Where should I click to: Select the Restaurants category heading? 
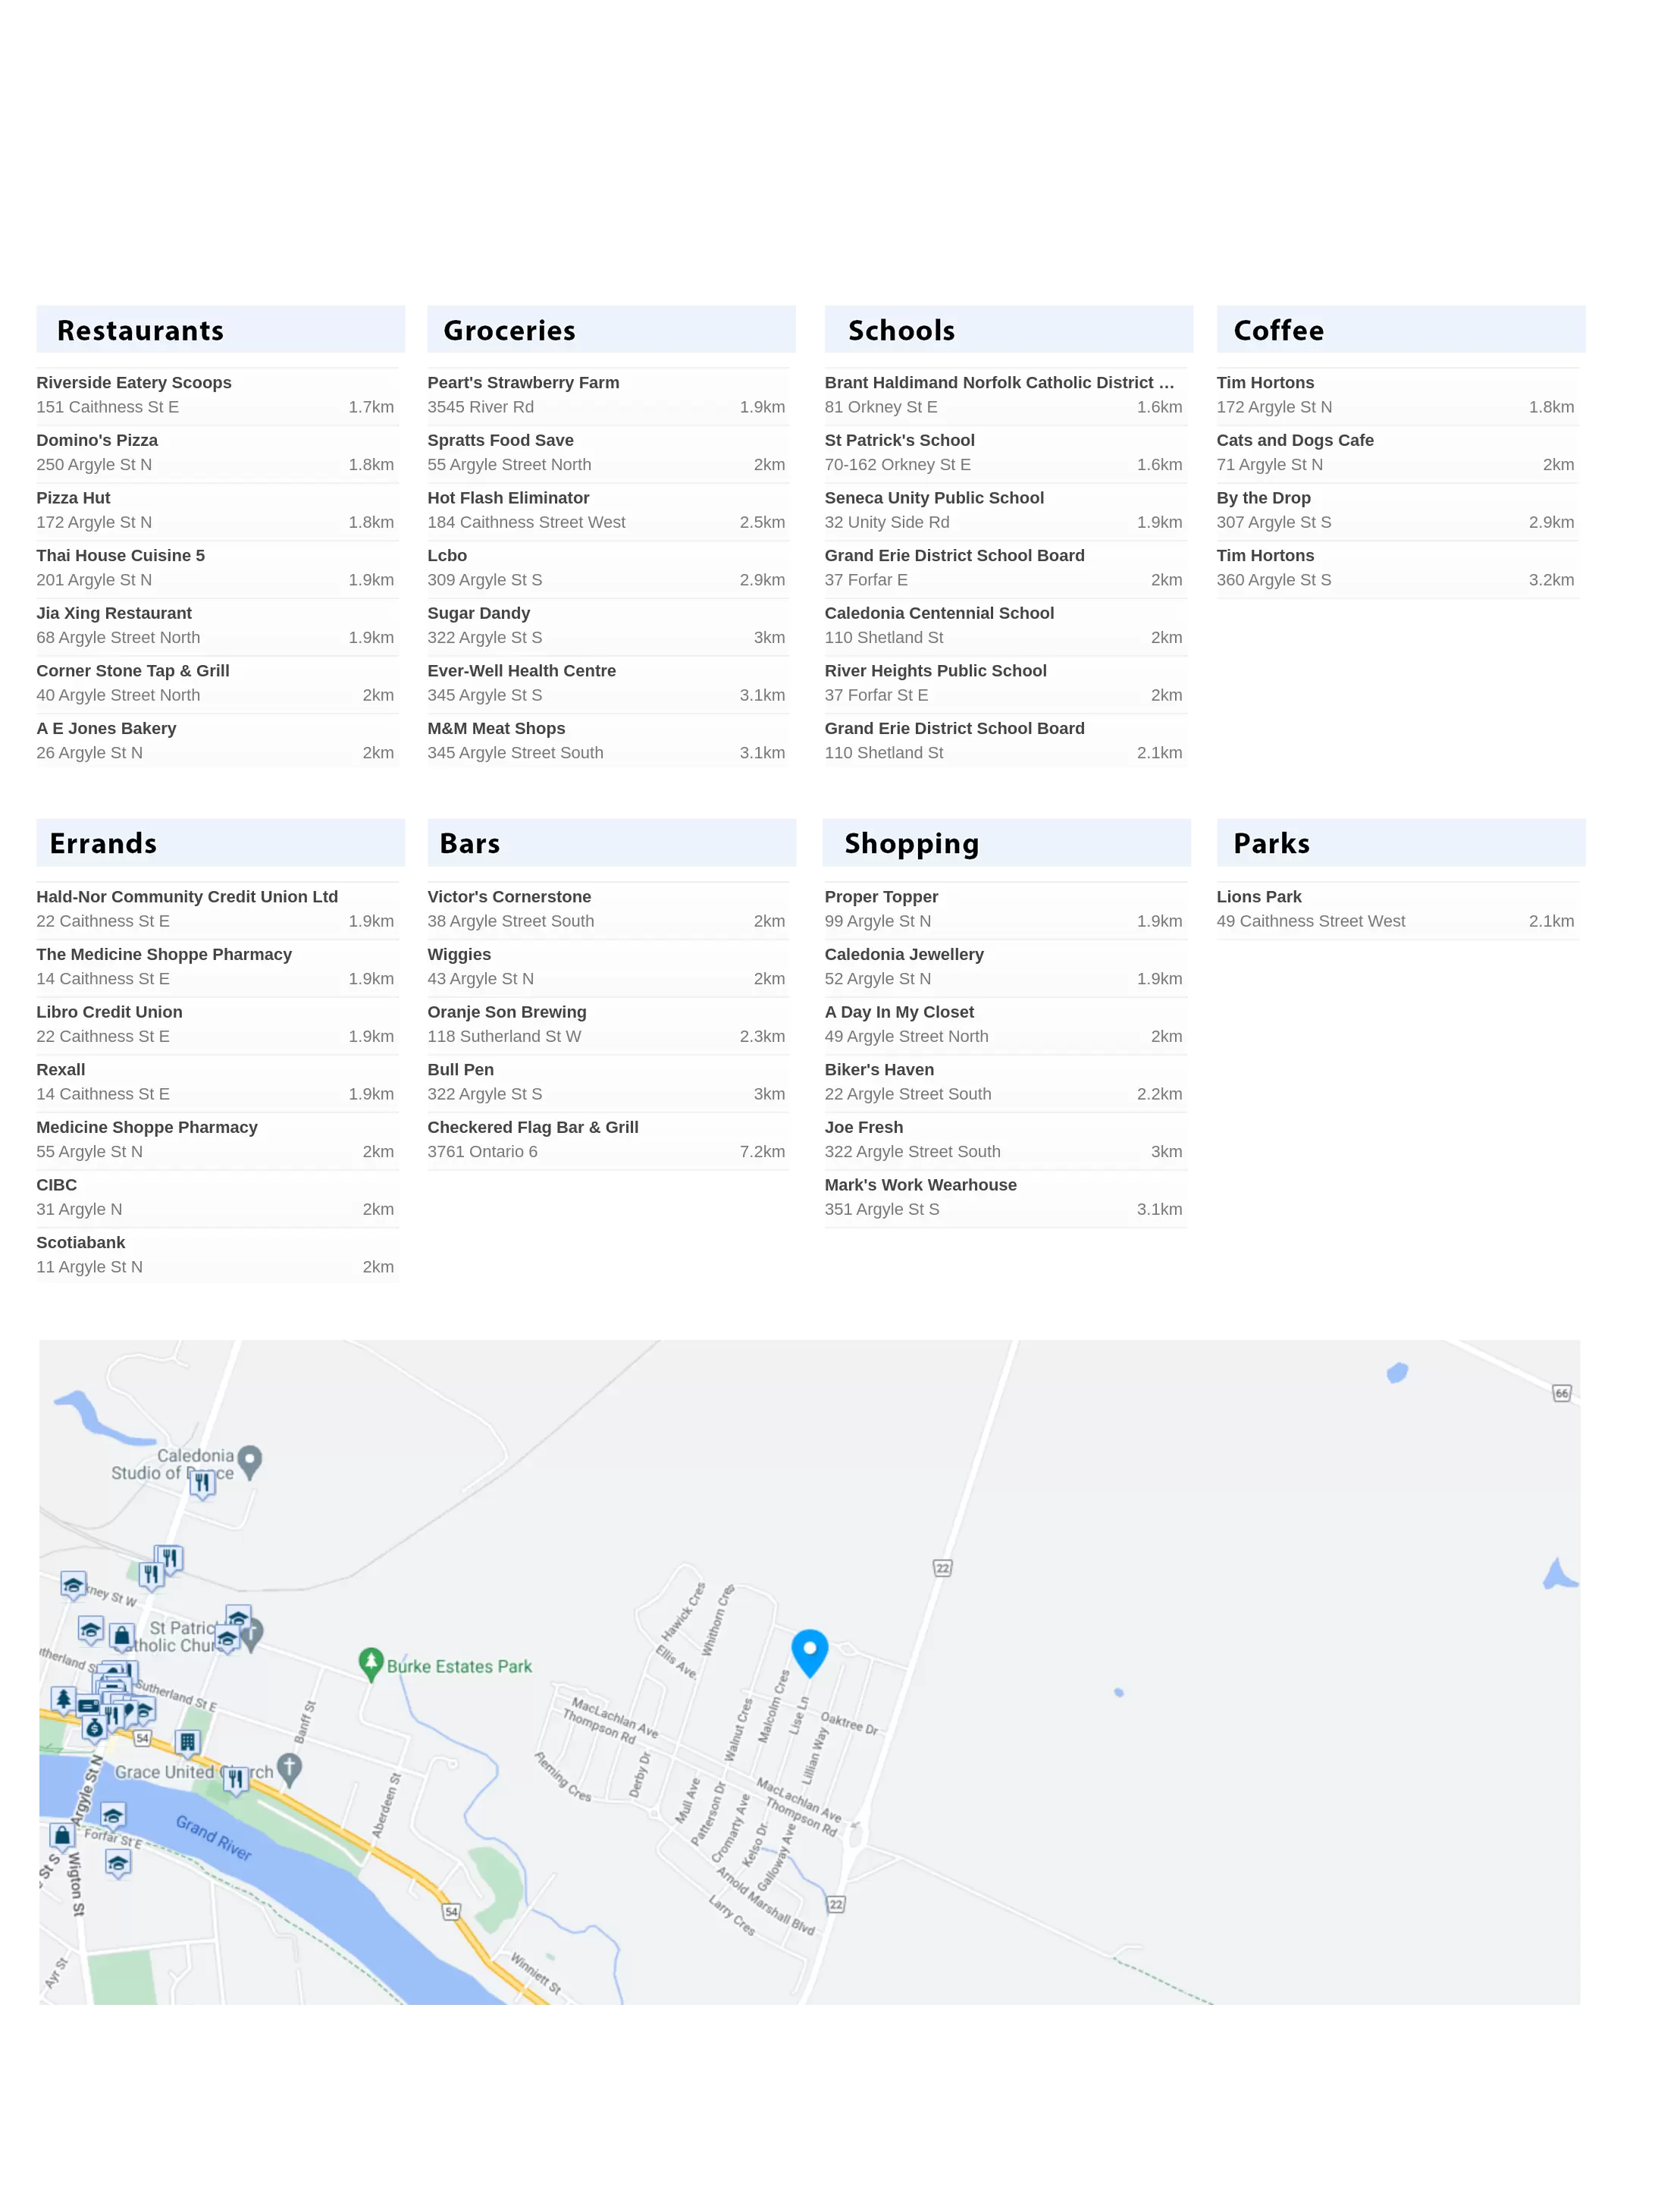click(x=140, y=330)
